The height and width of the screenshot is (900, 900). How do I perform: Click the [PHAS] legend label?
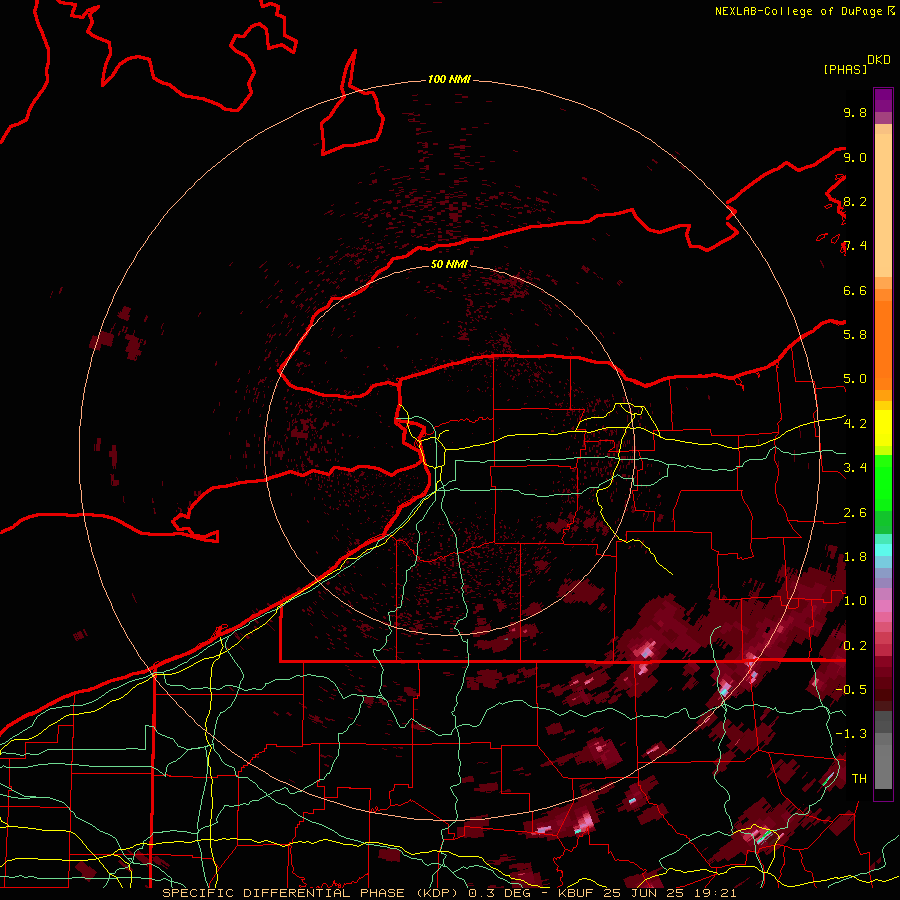click(845, 70)
